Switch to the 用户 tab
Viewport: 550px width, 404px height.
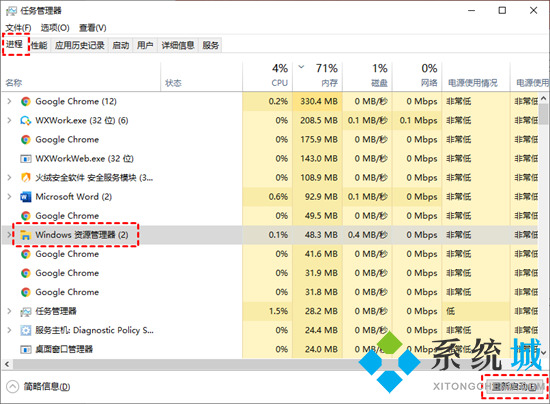click(145, 45)
